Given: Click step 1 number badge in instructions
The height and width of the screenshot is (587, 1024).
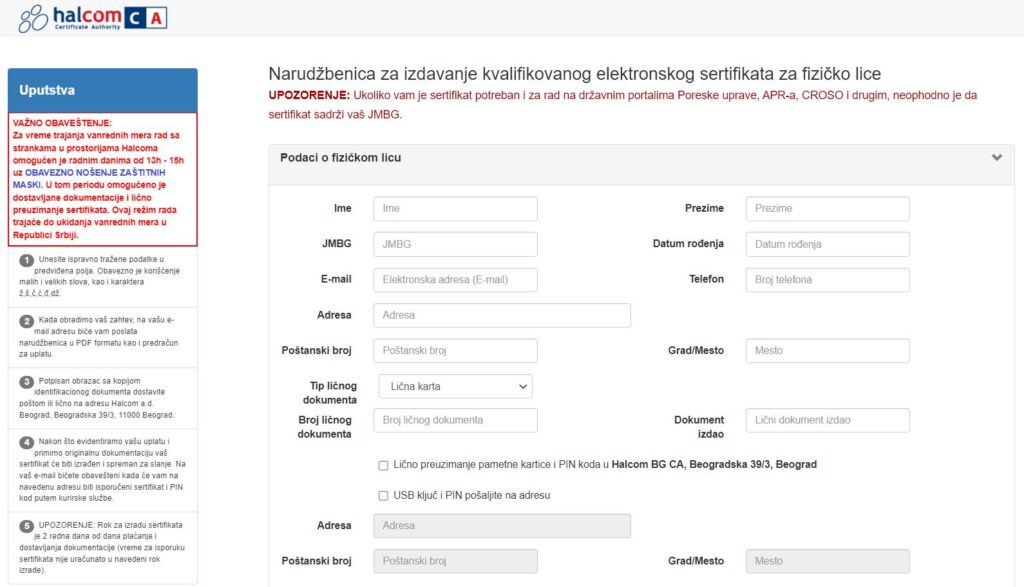Looking at the screenshot, I should pos(27,260).
